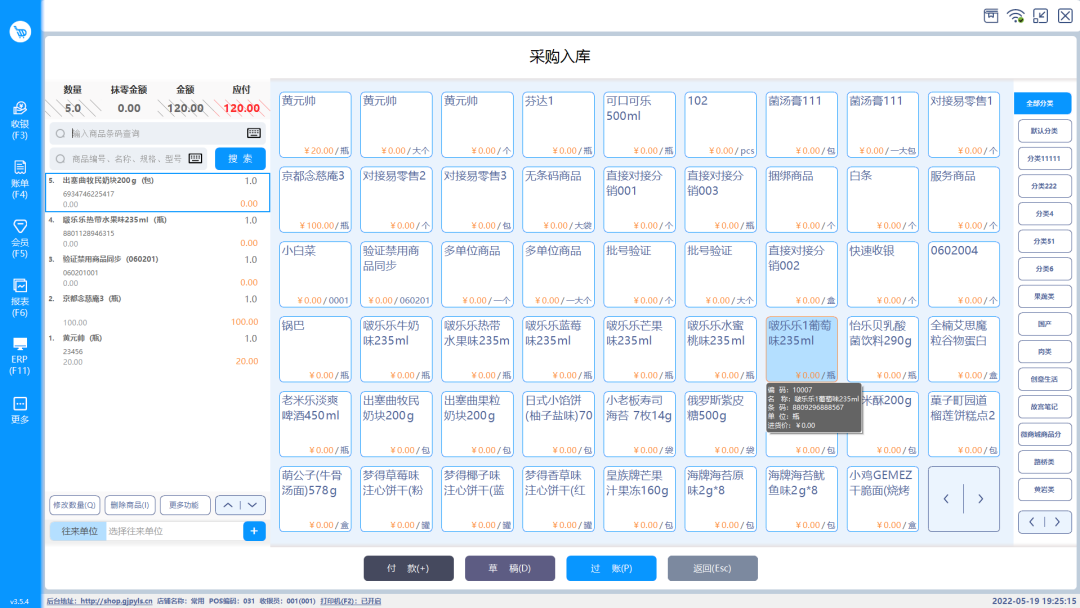Check the Wi-Fi network status icon
The width and height of the screenshot is (1080, 608).
pos(1016,15)
